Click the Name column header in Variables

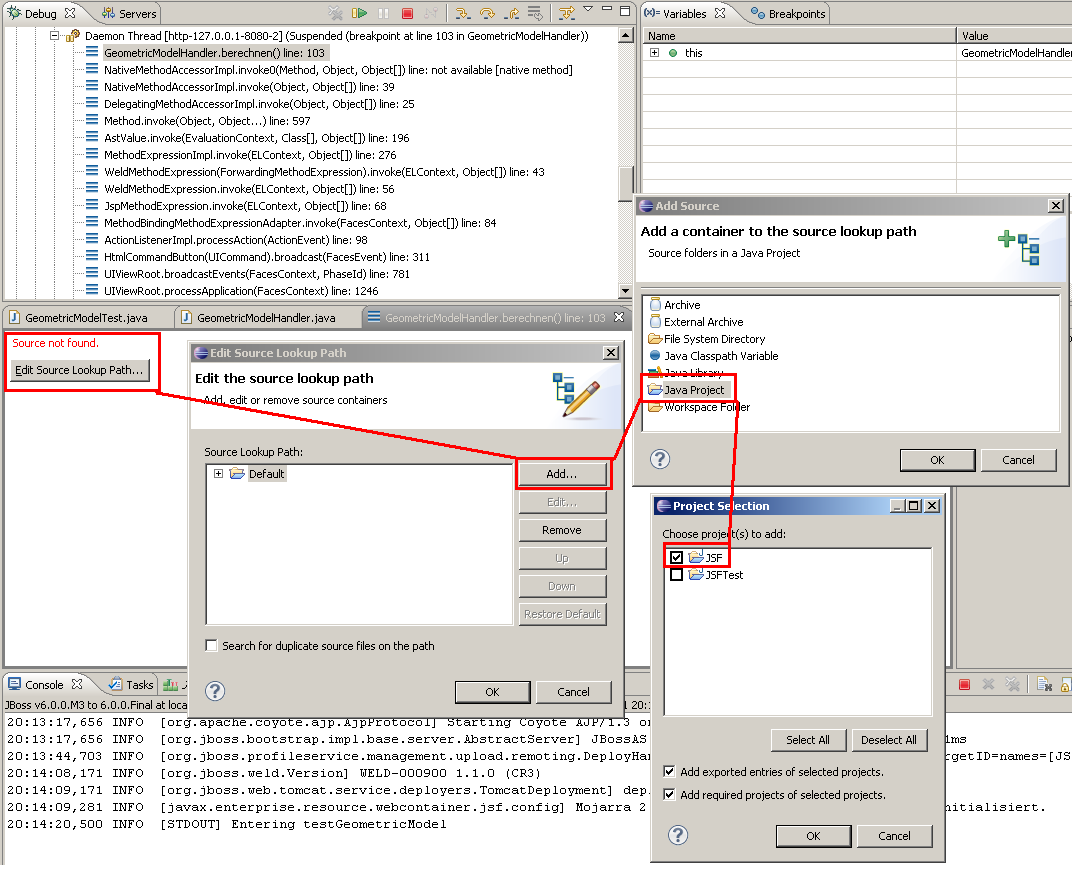(x=799, y=36)
